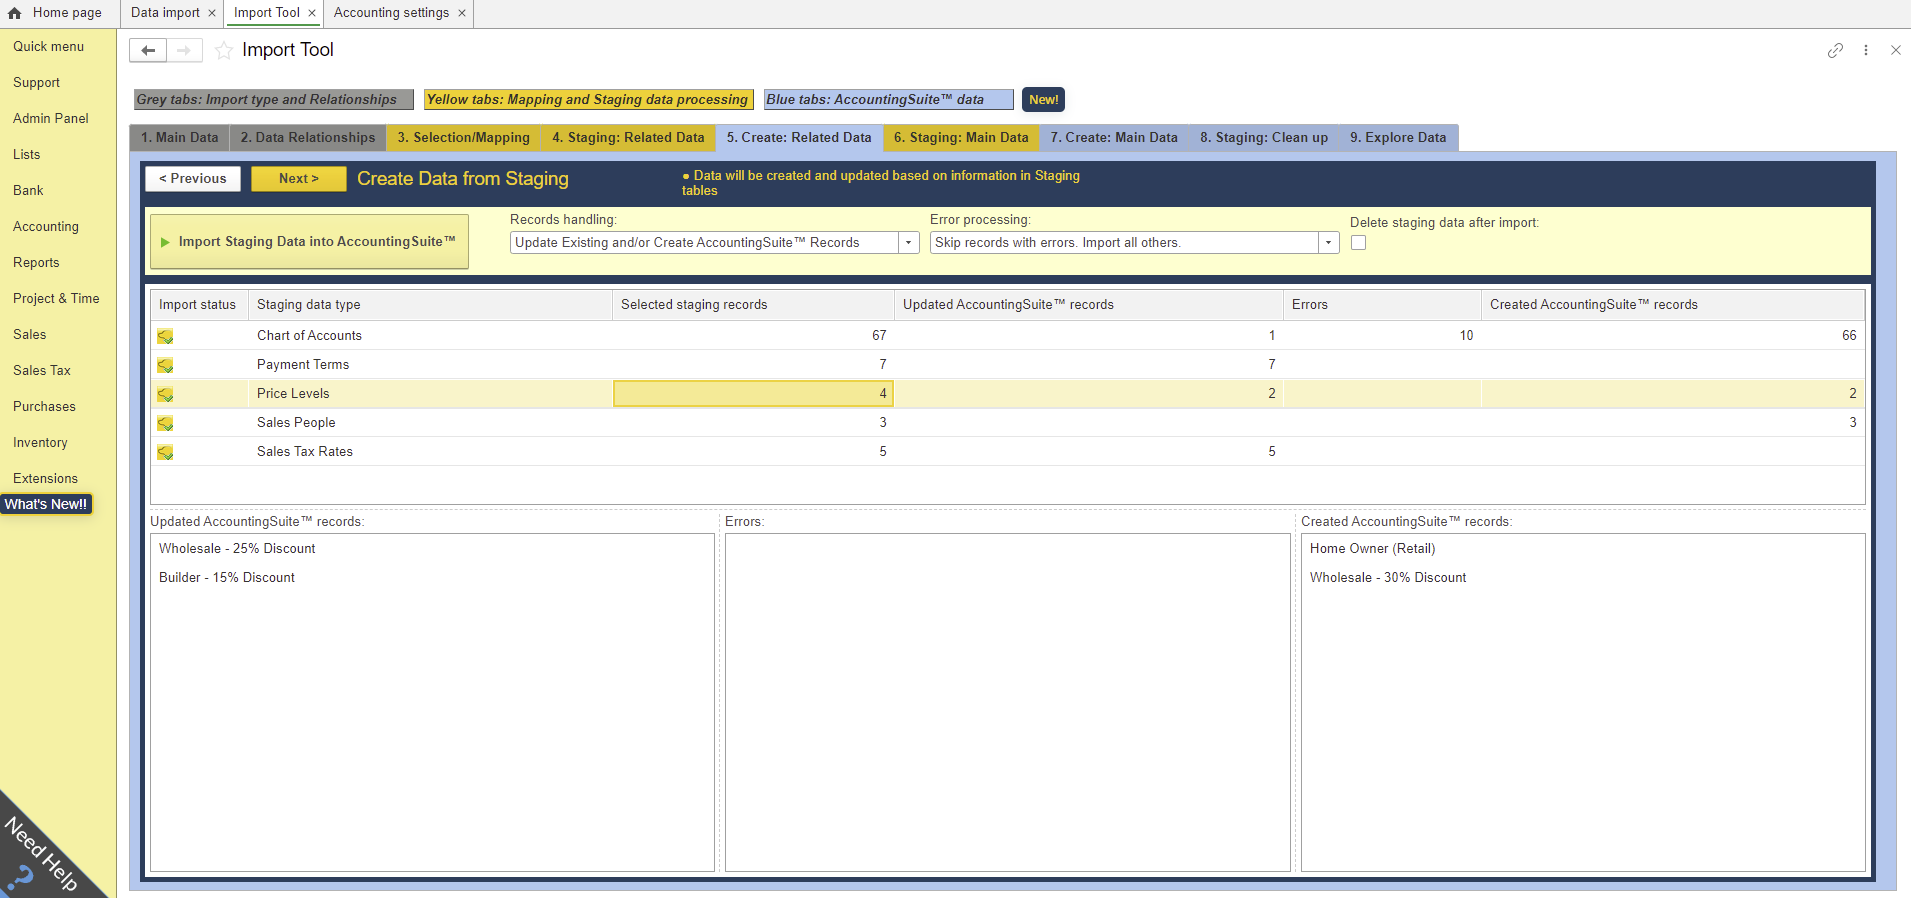Sort by Errors column header

(x=1381, y=305)
